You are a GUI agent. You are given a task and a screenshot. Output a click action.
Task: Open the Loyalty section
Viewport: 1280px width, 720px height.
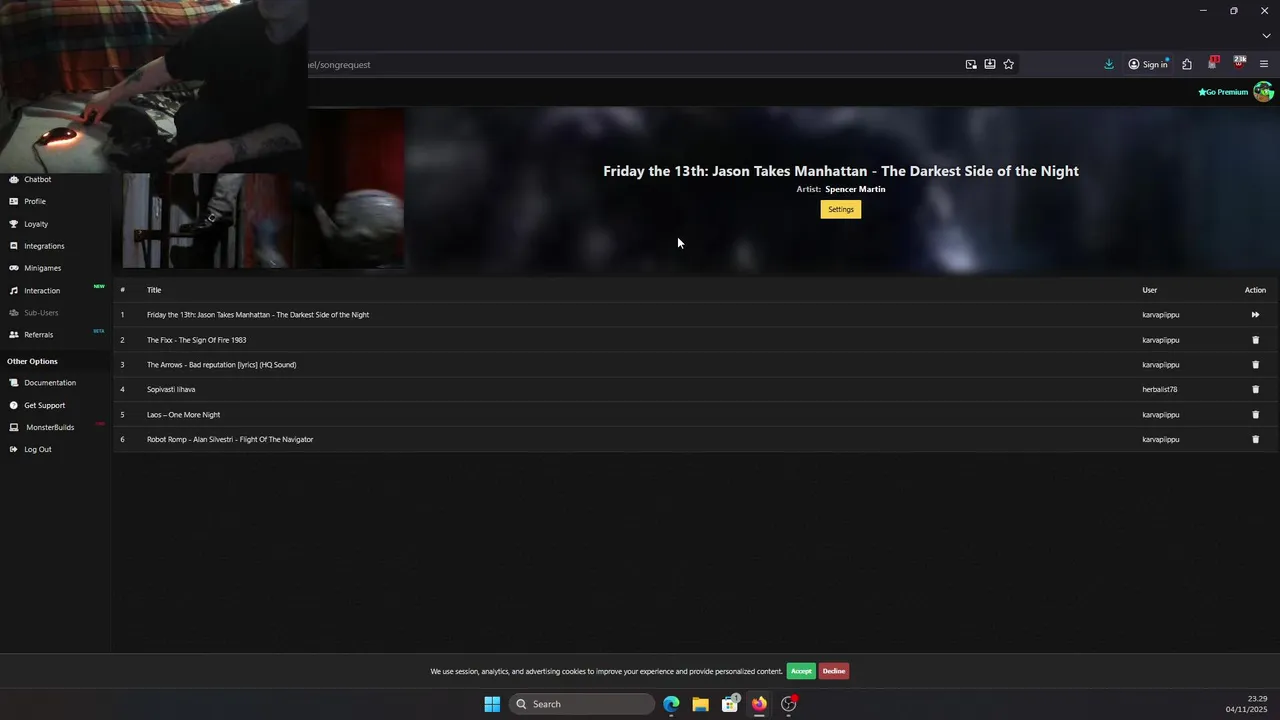coord(36,224)
